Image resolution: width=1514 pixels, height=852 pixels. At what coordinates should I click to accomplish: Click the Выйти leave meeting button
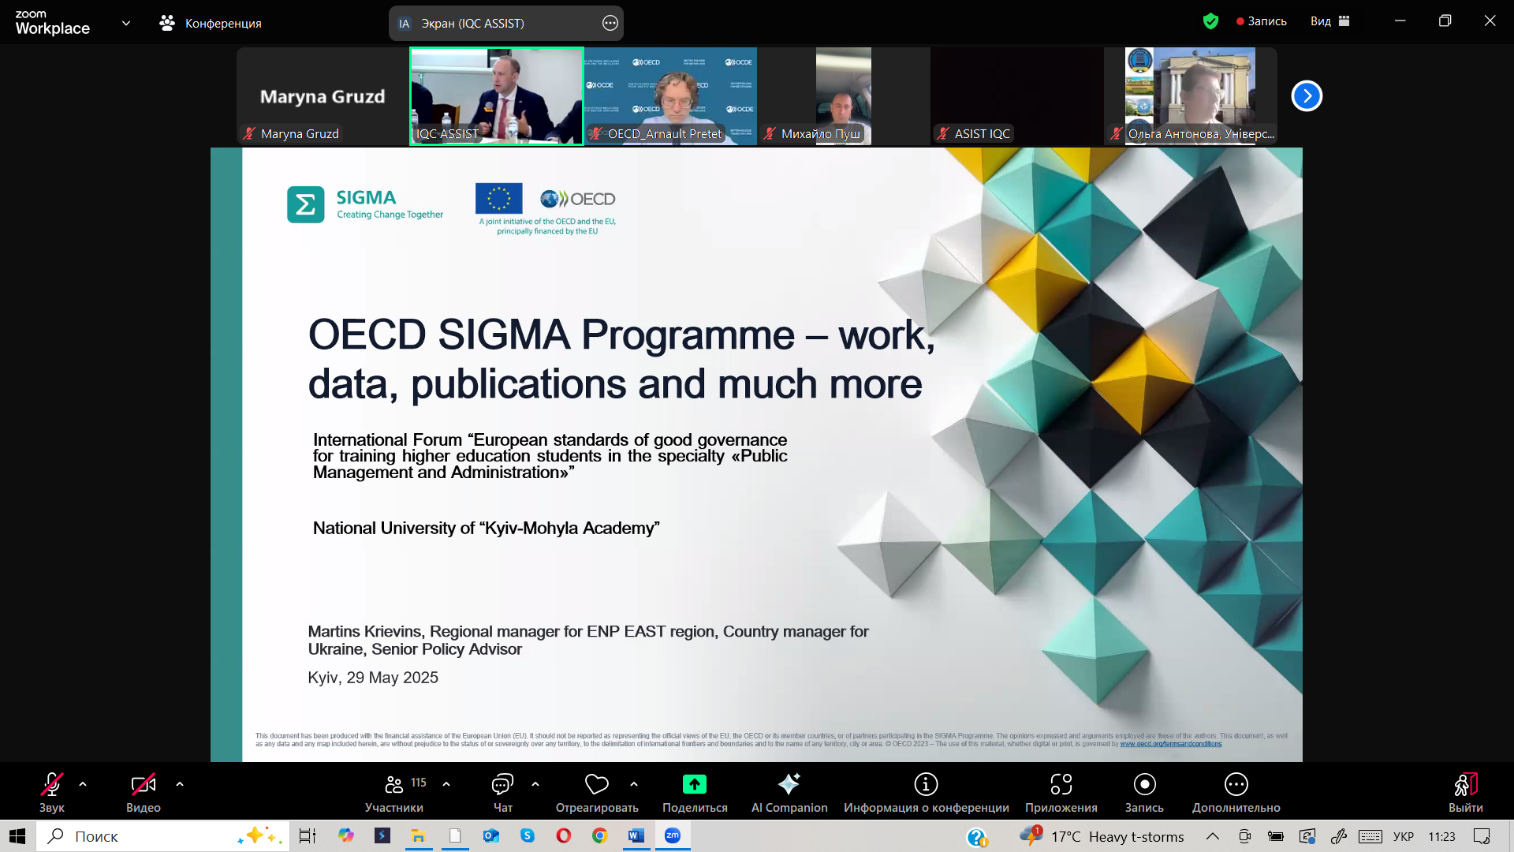pos(1466,792)
